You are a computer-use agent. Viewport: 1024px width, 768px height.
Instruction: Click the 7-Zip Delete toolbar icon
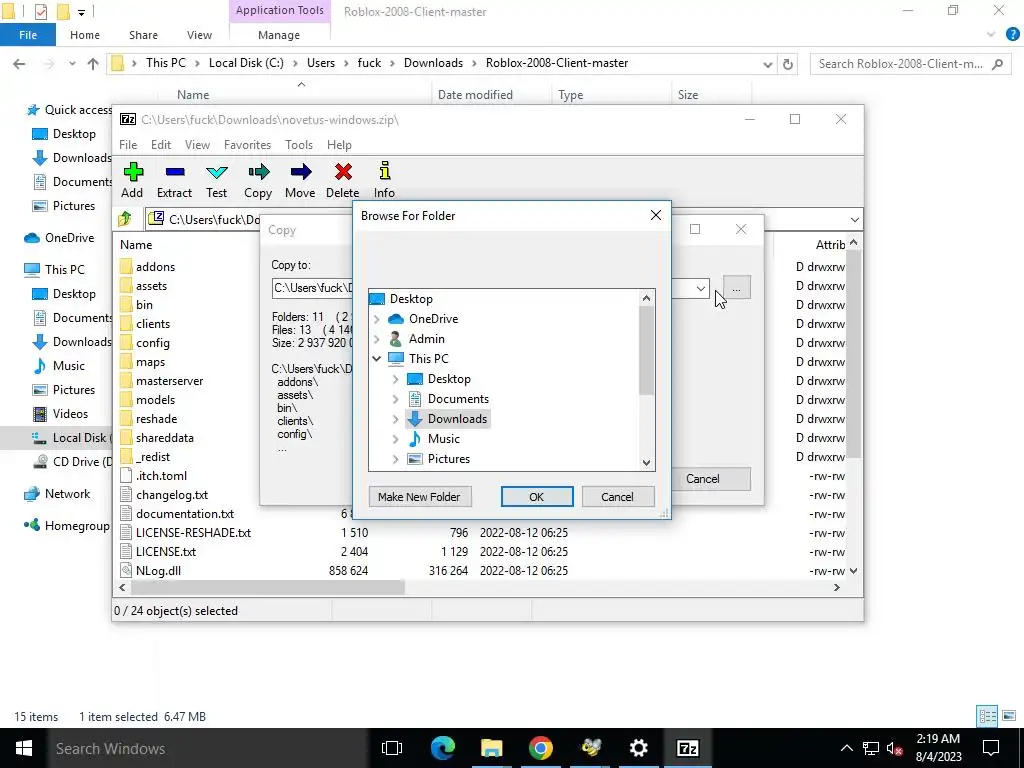click(343, 172)
